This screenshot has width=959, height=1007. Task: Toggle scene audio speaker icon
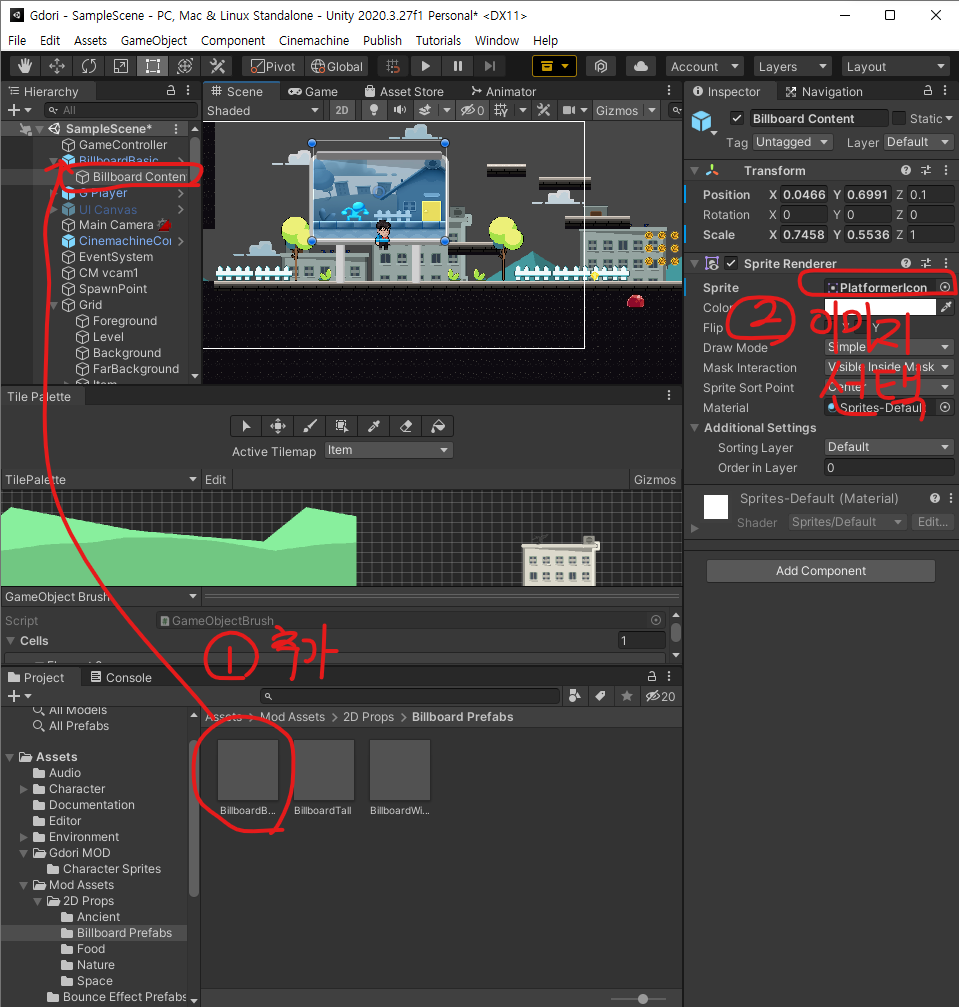point(400,110)
